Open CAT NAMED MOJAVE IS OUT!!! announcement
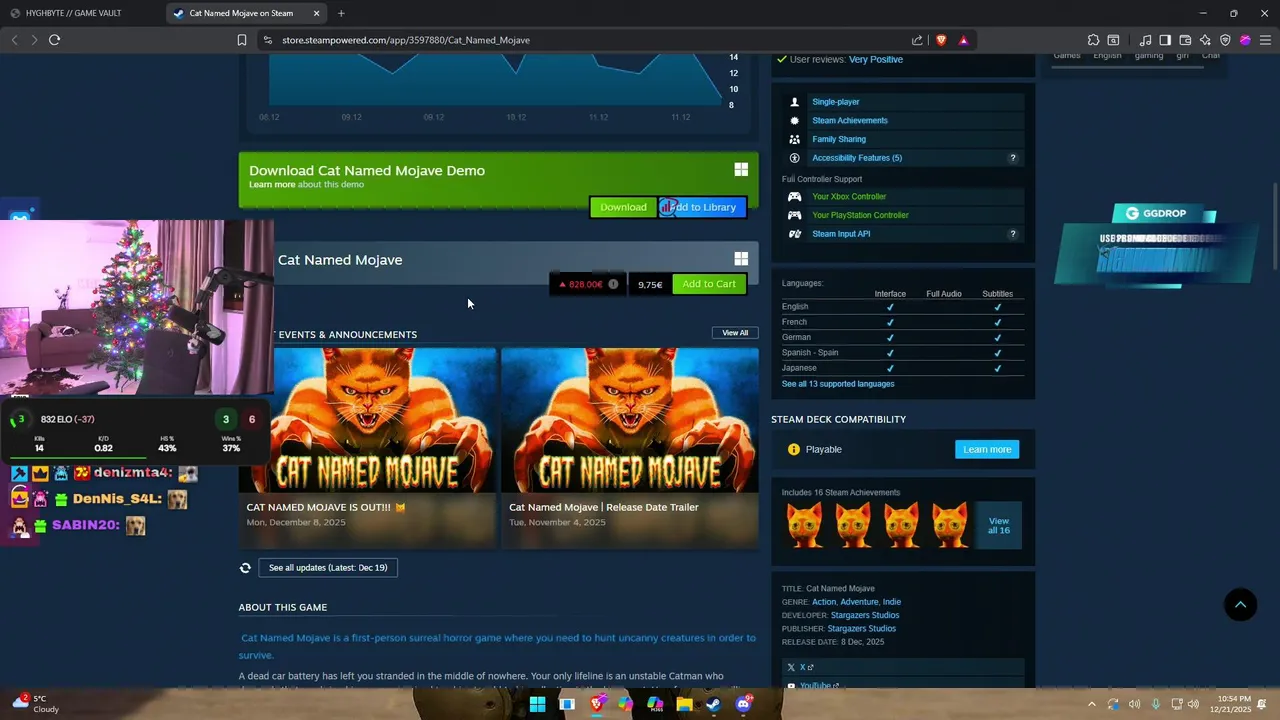This screenshot has width=1280, height=720. point(367,447)
